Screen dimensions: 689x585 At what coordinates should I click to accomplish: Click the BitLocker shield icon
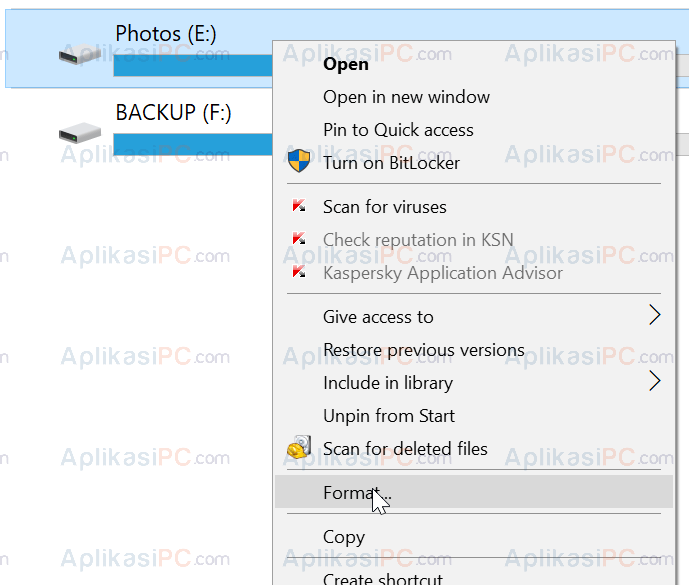(299, 161)
